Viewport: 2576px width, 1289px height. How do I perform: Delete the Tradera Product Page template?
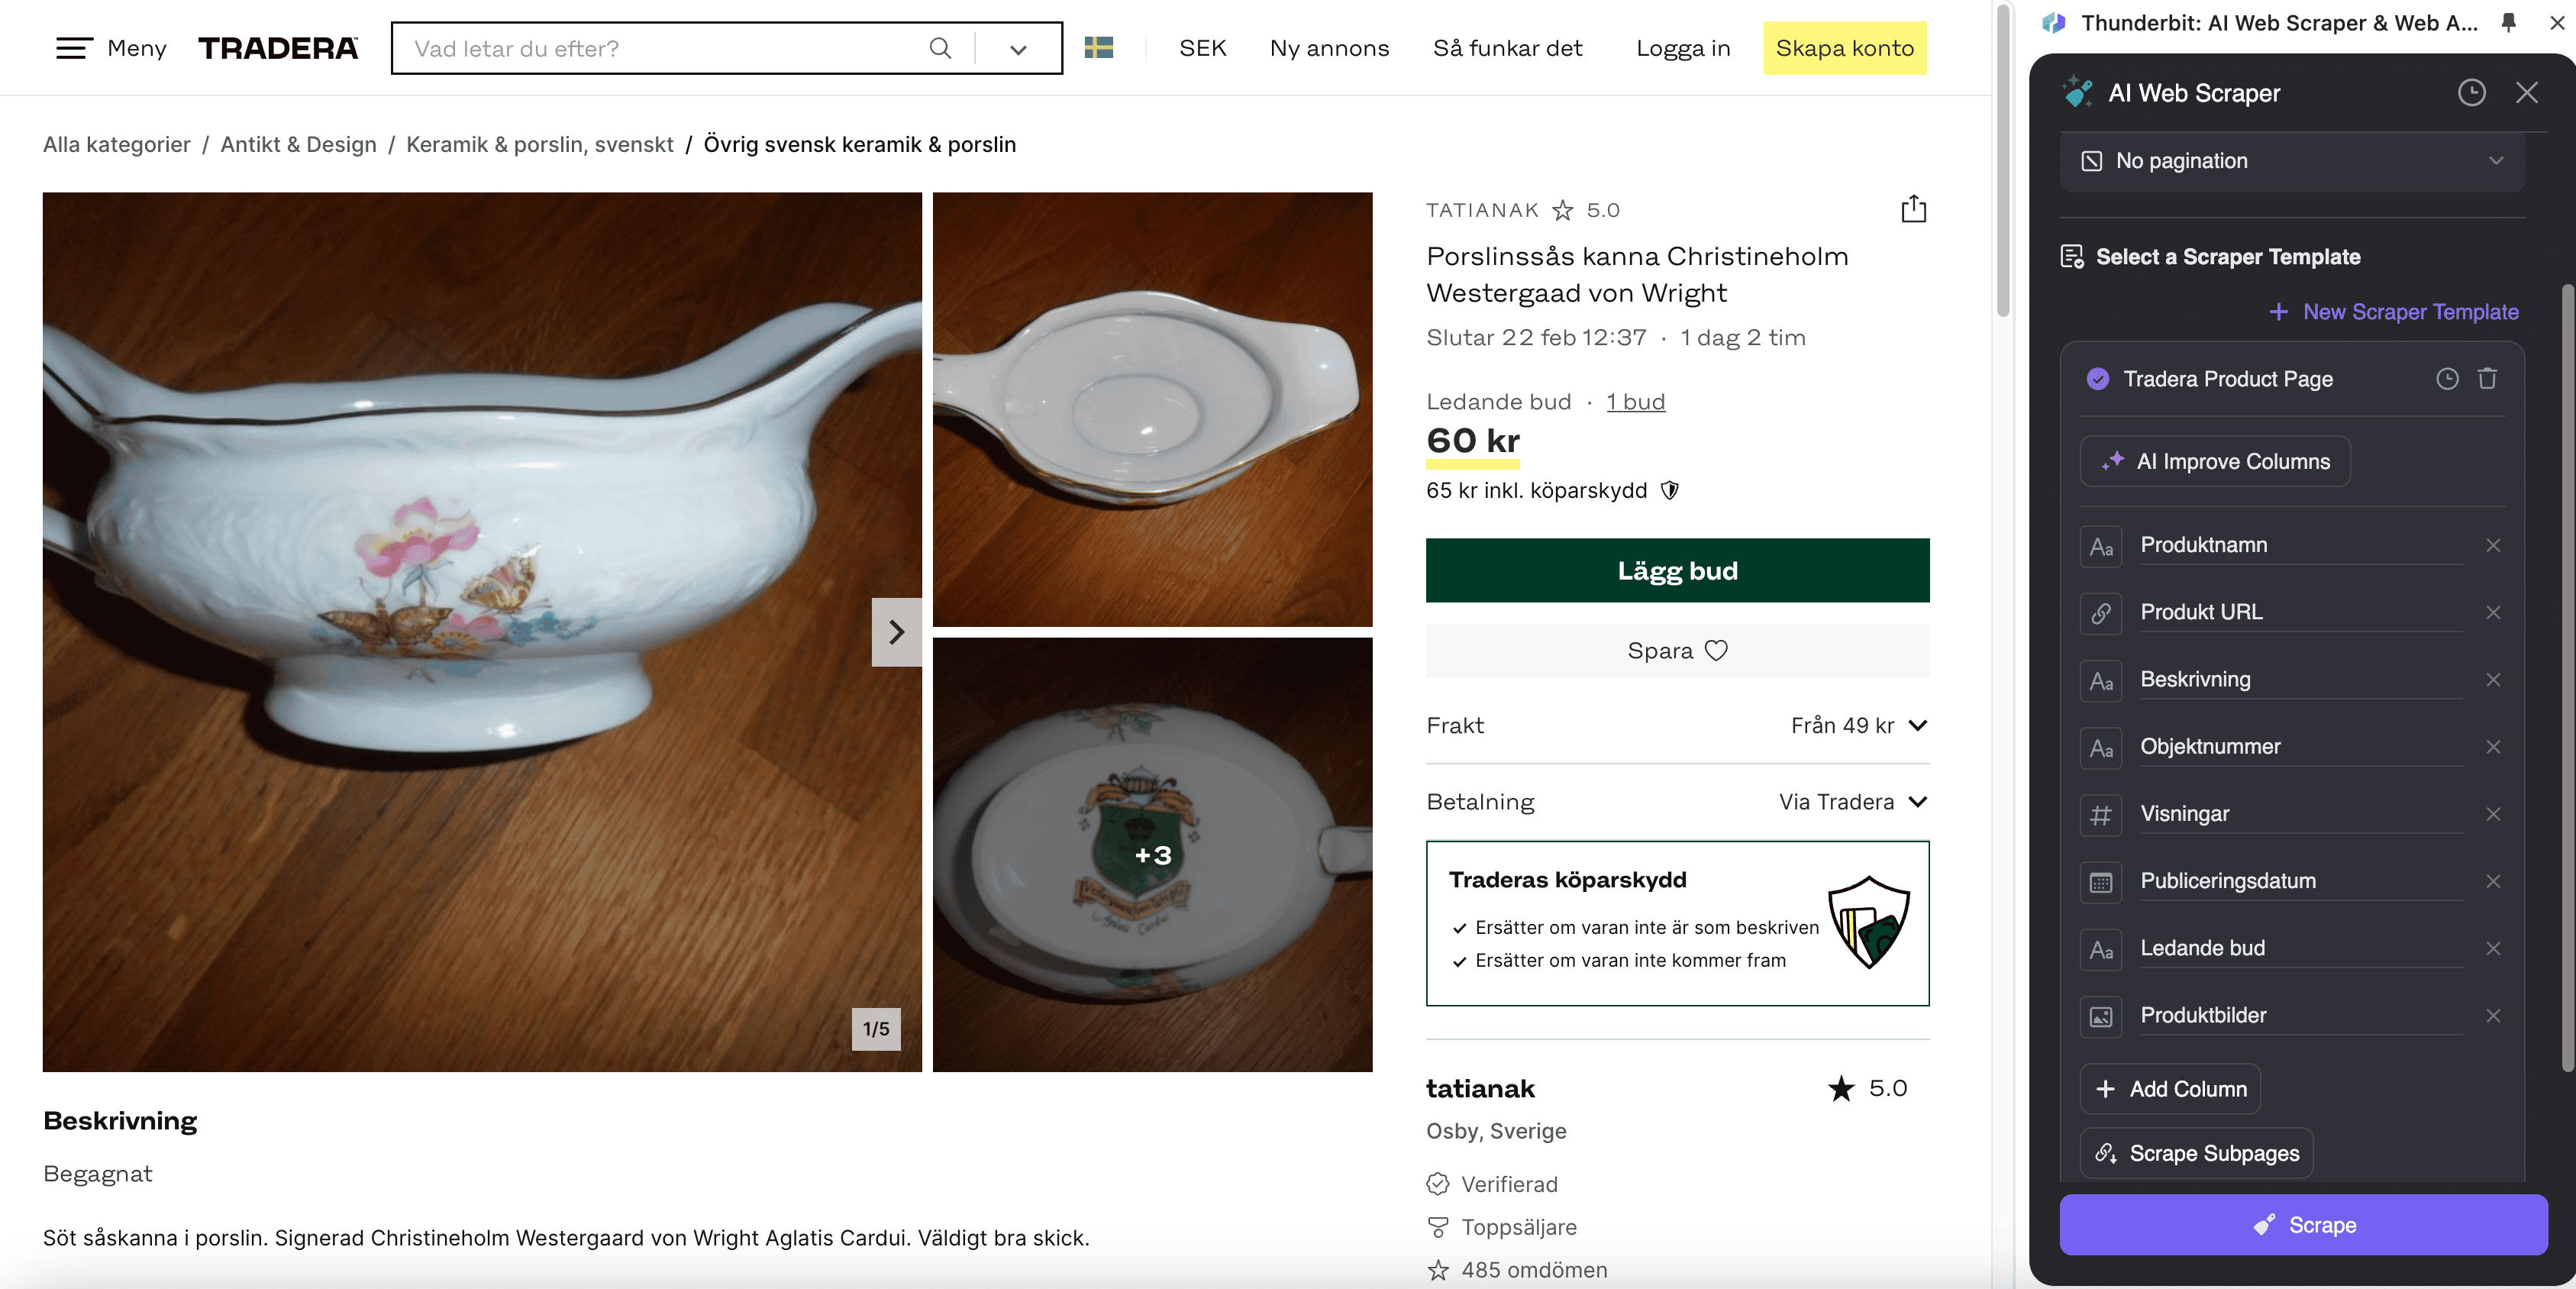(x=2487, y=379)
